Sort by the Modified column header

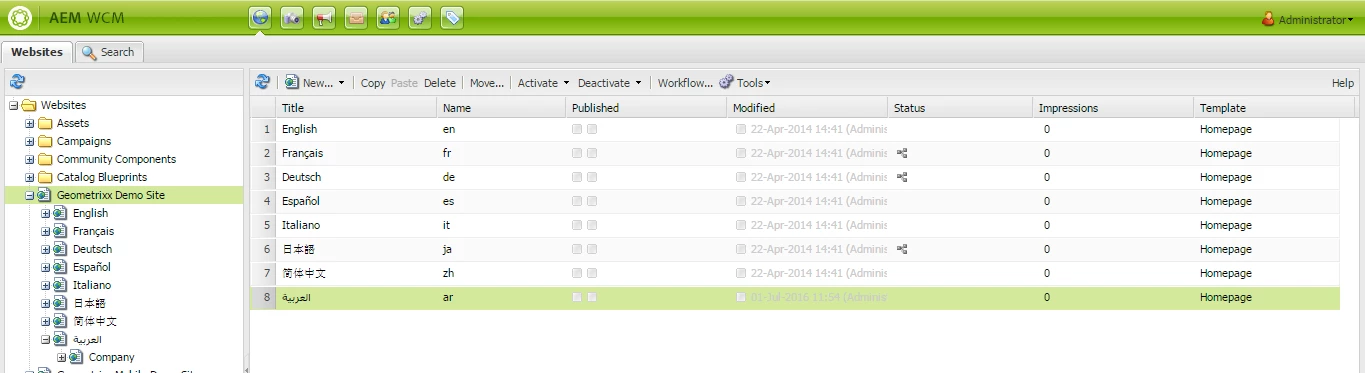[807, 107]
